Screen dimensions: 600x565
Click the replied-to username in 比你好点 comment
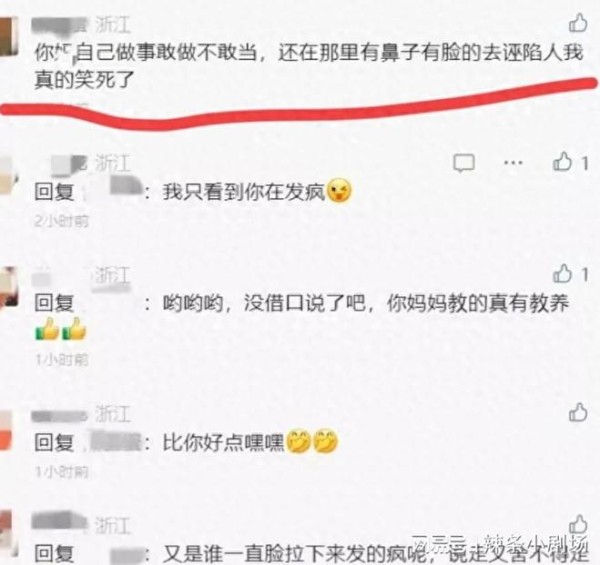(114, 442)
